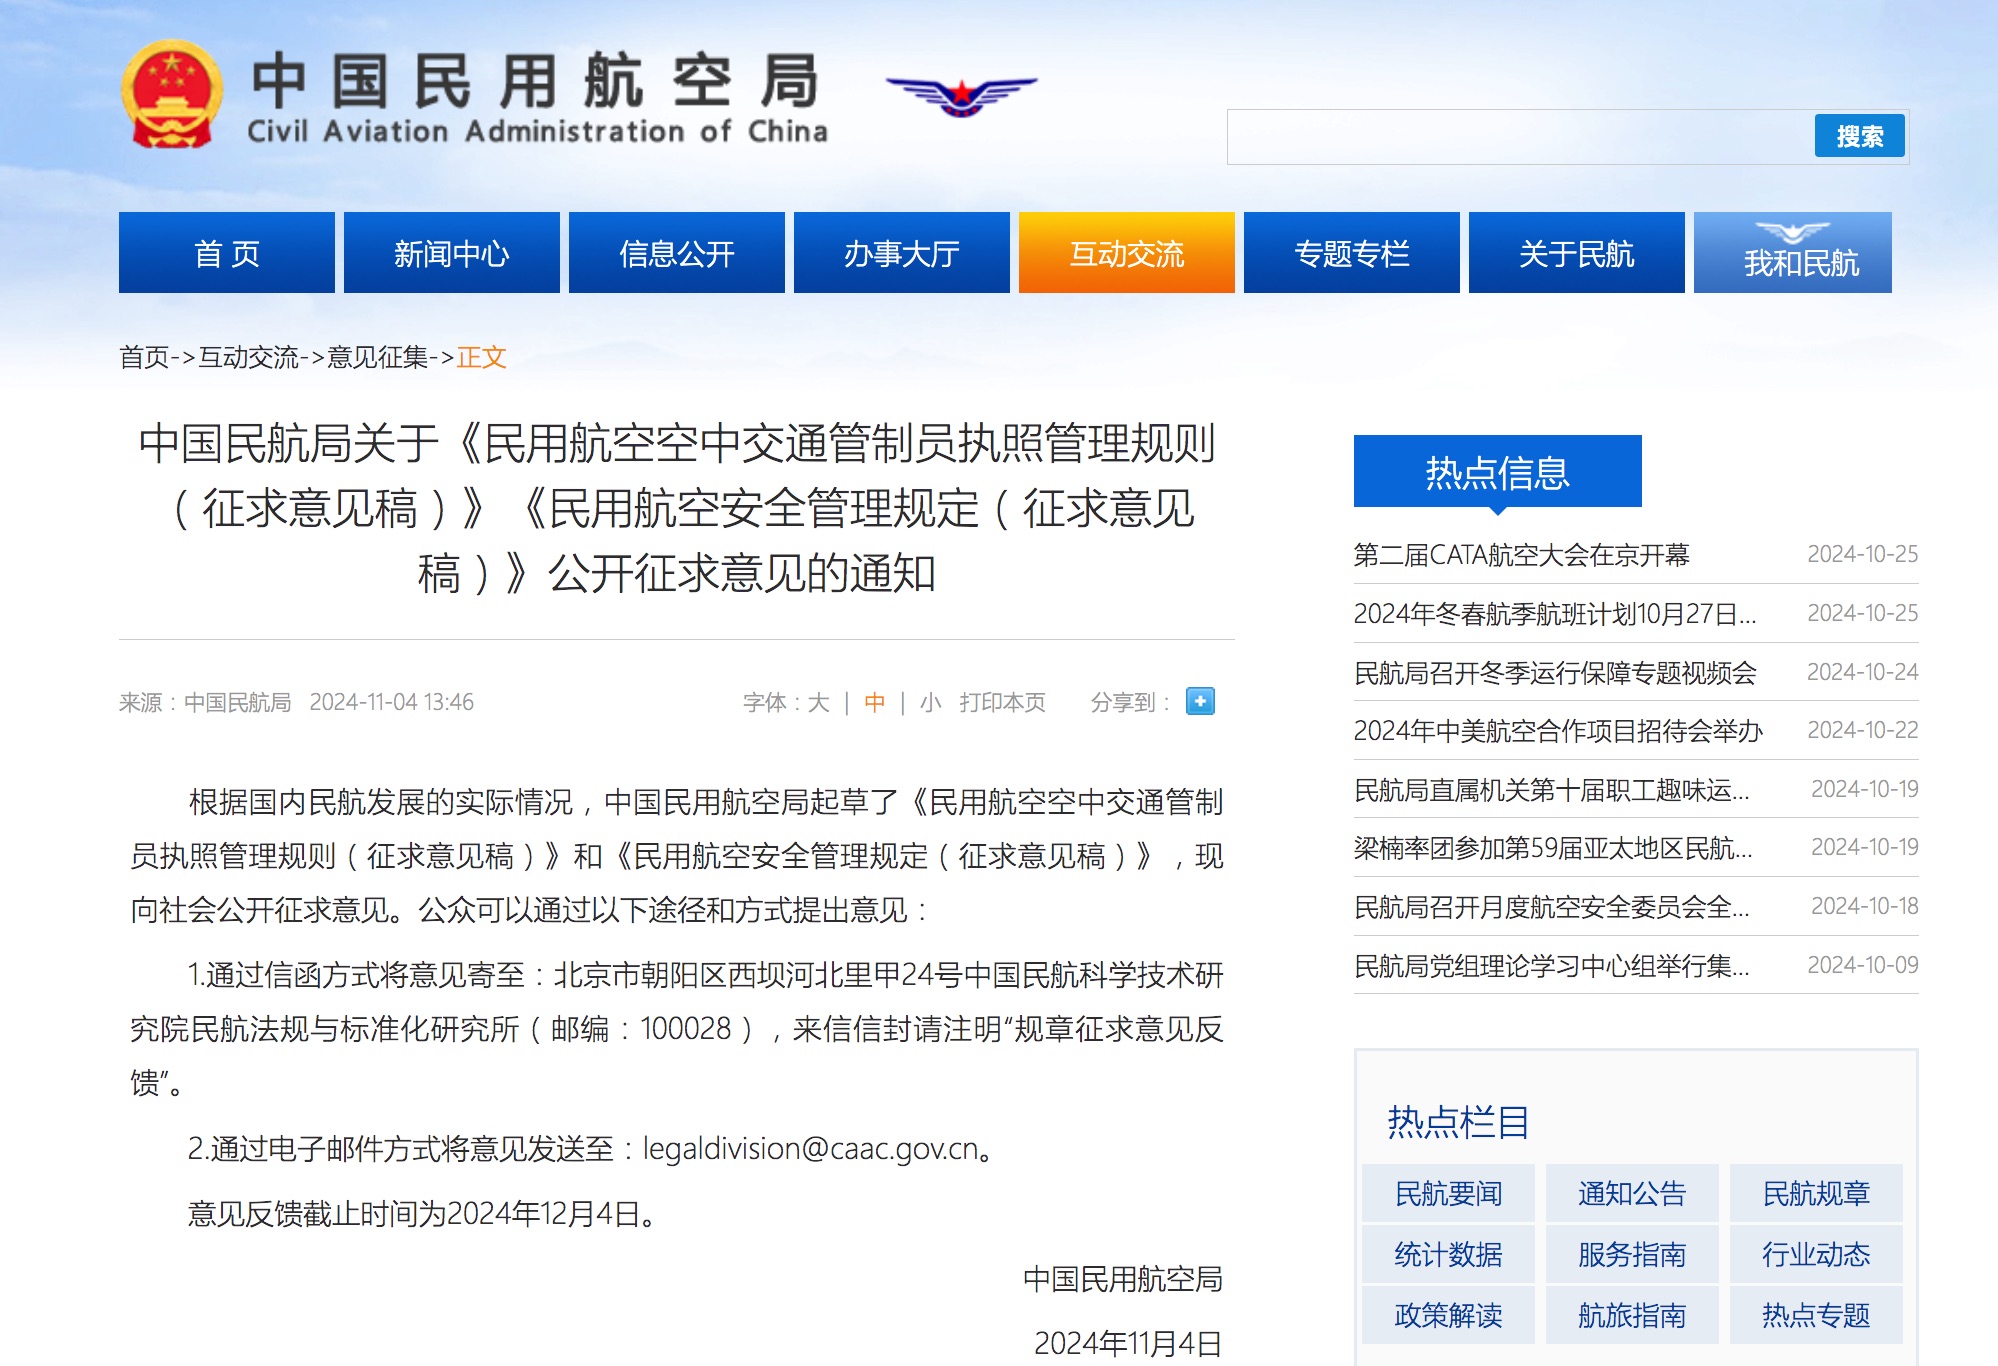Viewport: 1998px width, 1366px height.
Task: Open 第二届CATA航空大会在京开幕 news link
Action: click(x=1520, y=555)
